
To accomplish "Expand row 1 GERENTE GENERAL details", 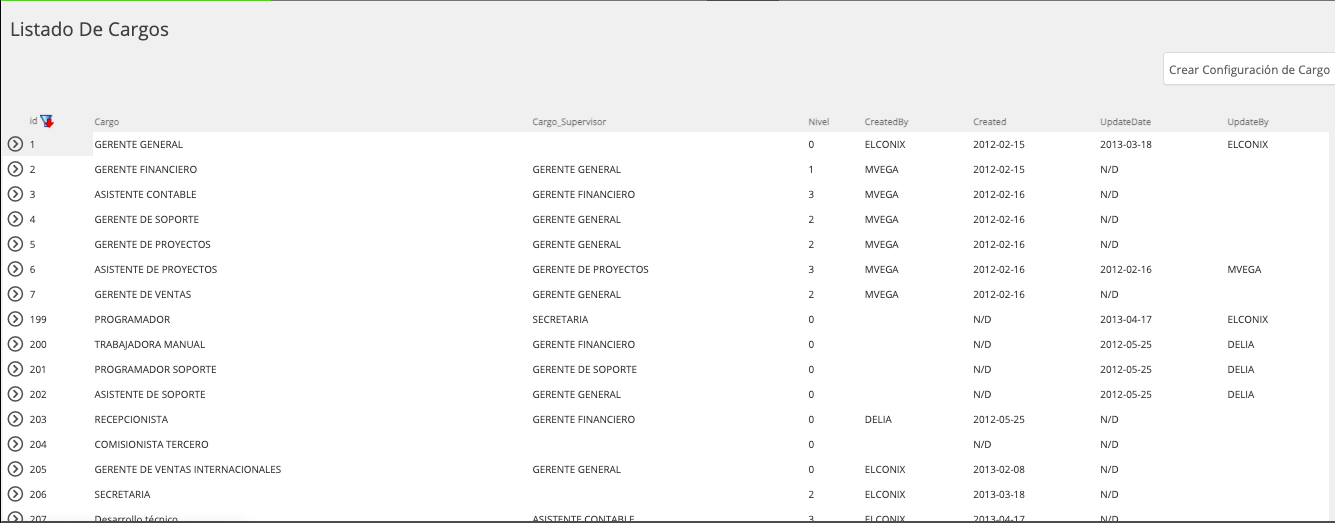I will [x=15, y=144].
